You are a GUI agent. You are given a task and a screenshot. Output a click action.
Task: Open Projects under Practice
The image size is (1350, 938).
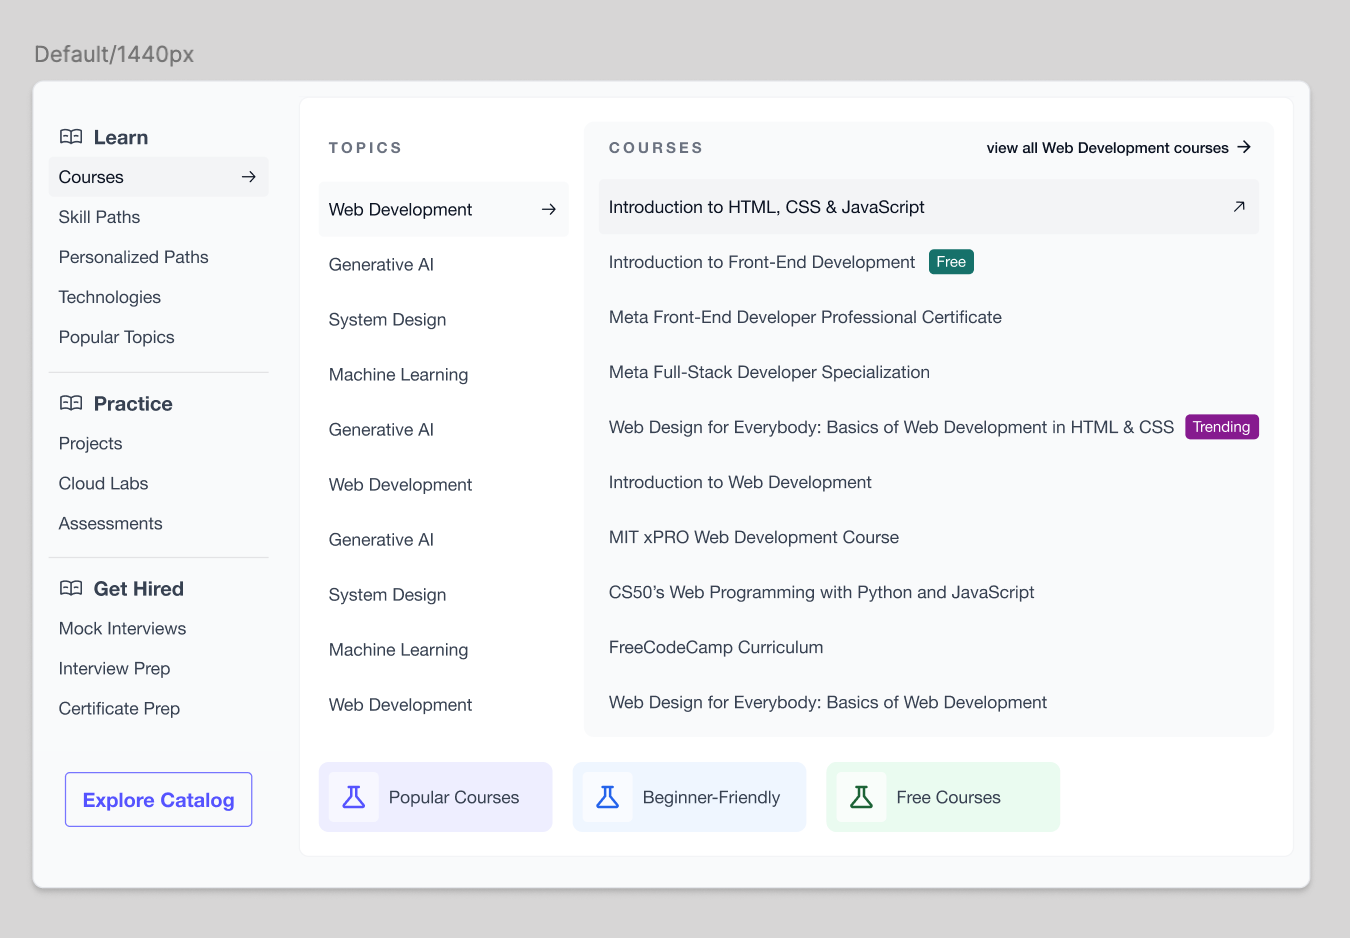coord(91,443)
